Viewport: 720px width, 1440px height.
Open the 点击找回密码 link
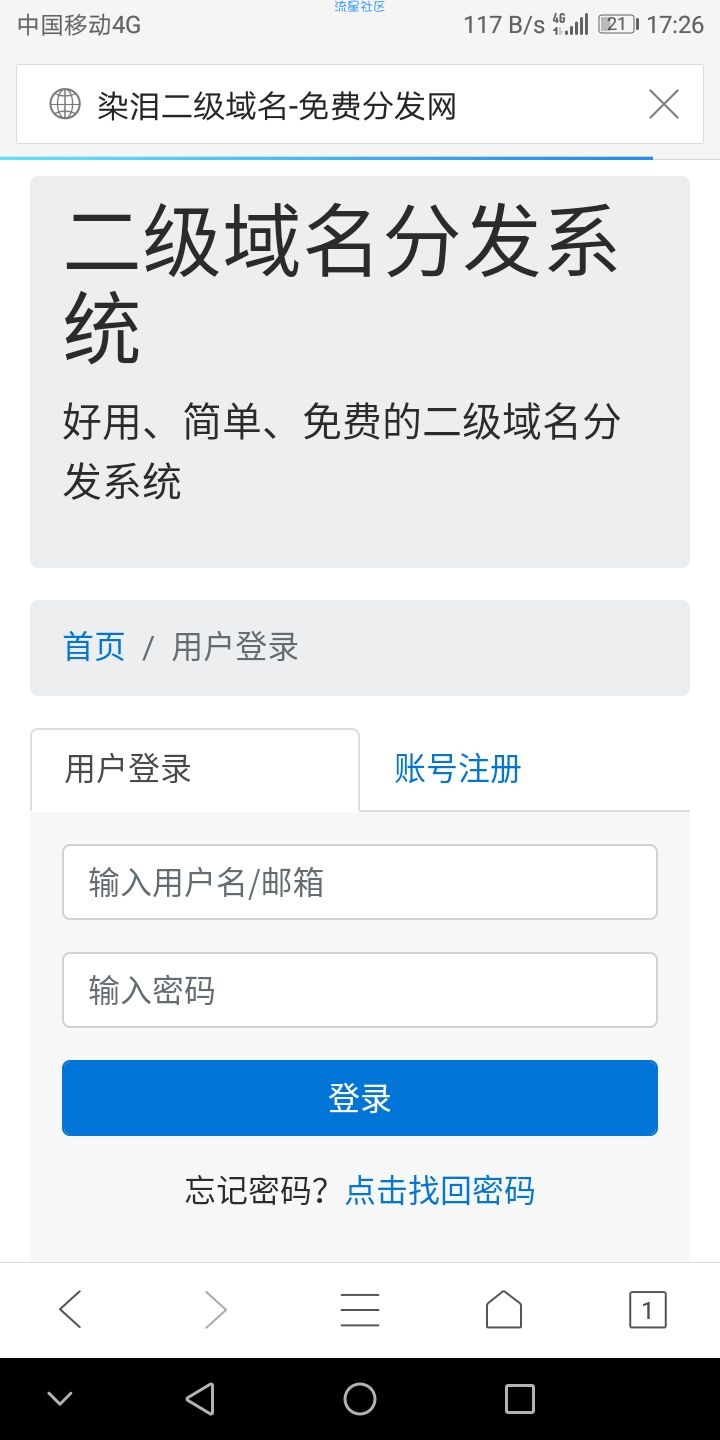(440, 1190)
